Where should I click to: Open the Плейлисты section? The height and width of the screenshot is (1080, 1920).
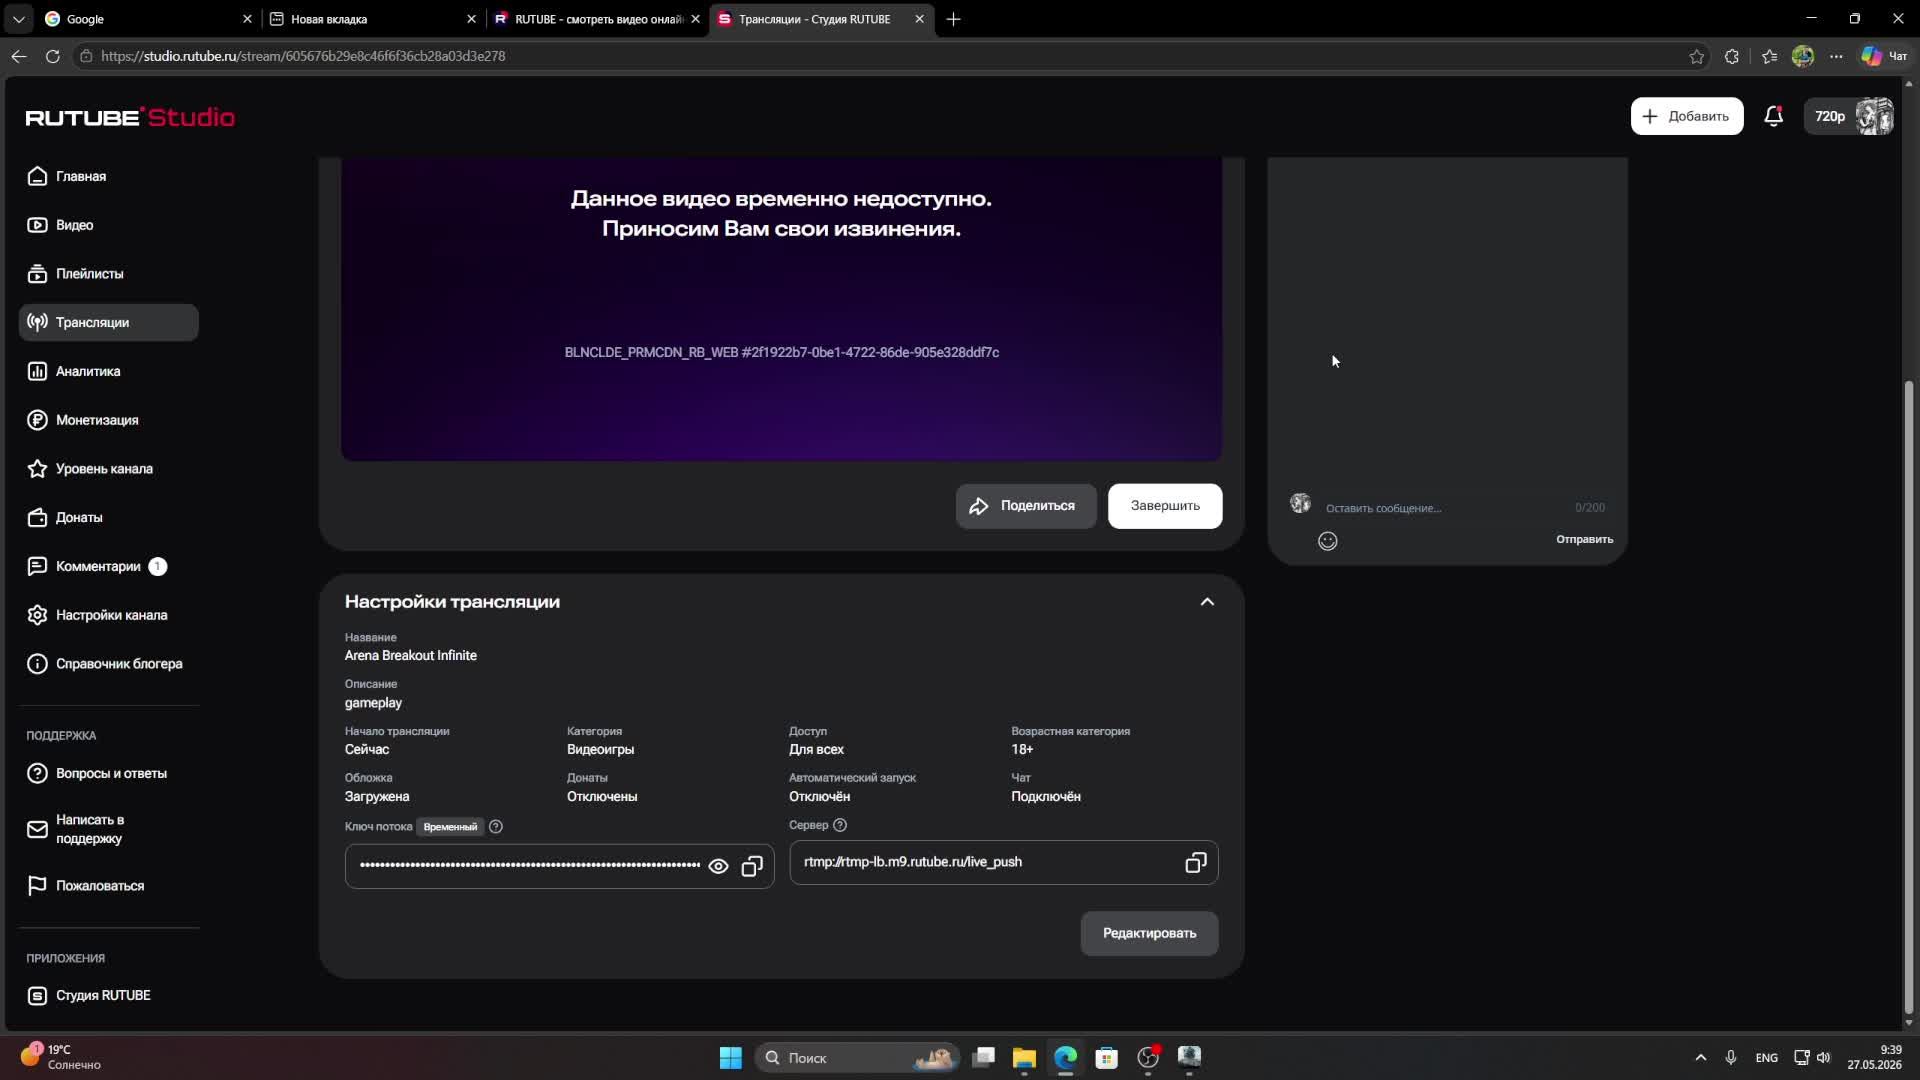[108, 274]
